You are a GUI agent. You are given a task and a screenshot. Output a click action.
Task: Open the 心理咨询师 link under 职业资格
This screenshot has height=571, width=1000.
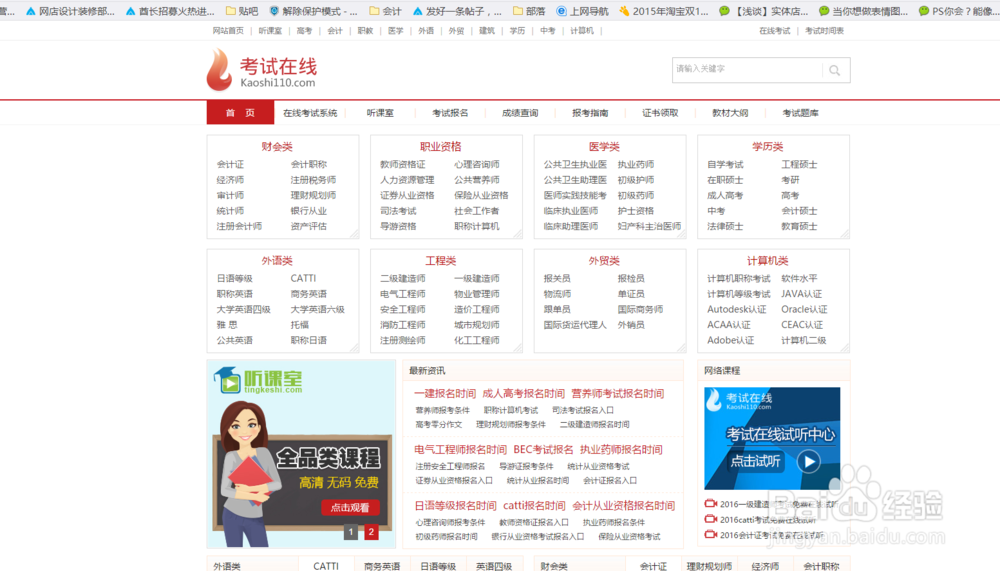click(476, 165)
